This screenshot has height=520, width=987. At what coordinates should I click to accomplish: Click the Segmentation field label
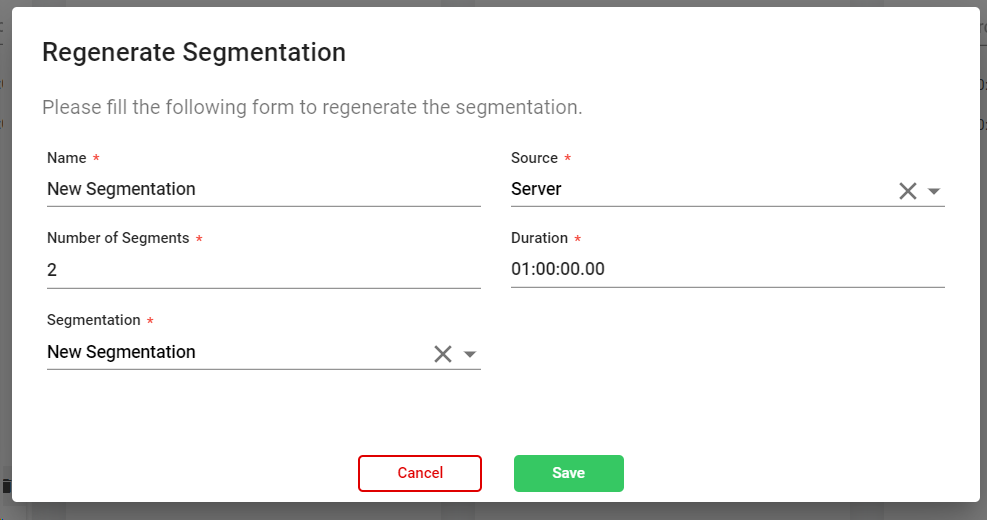[x=94, y=320]
